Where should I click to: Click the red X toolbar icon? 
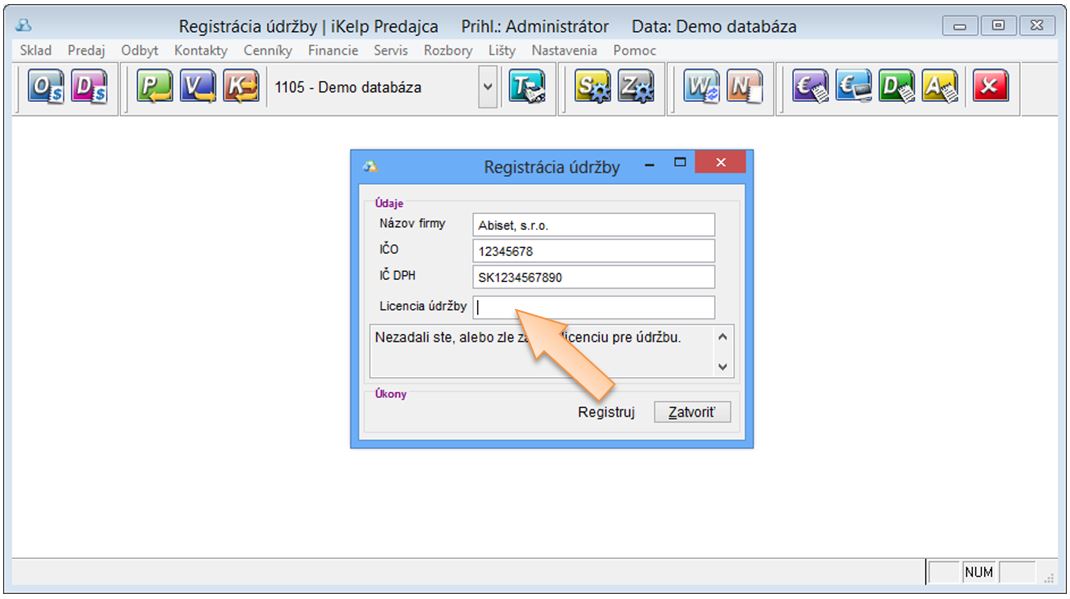click(x=988, y=88)
